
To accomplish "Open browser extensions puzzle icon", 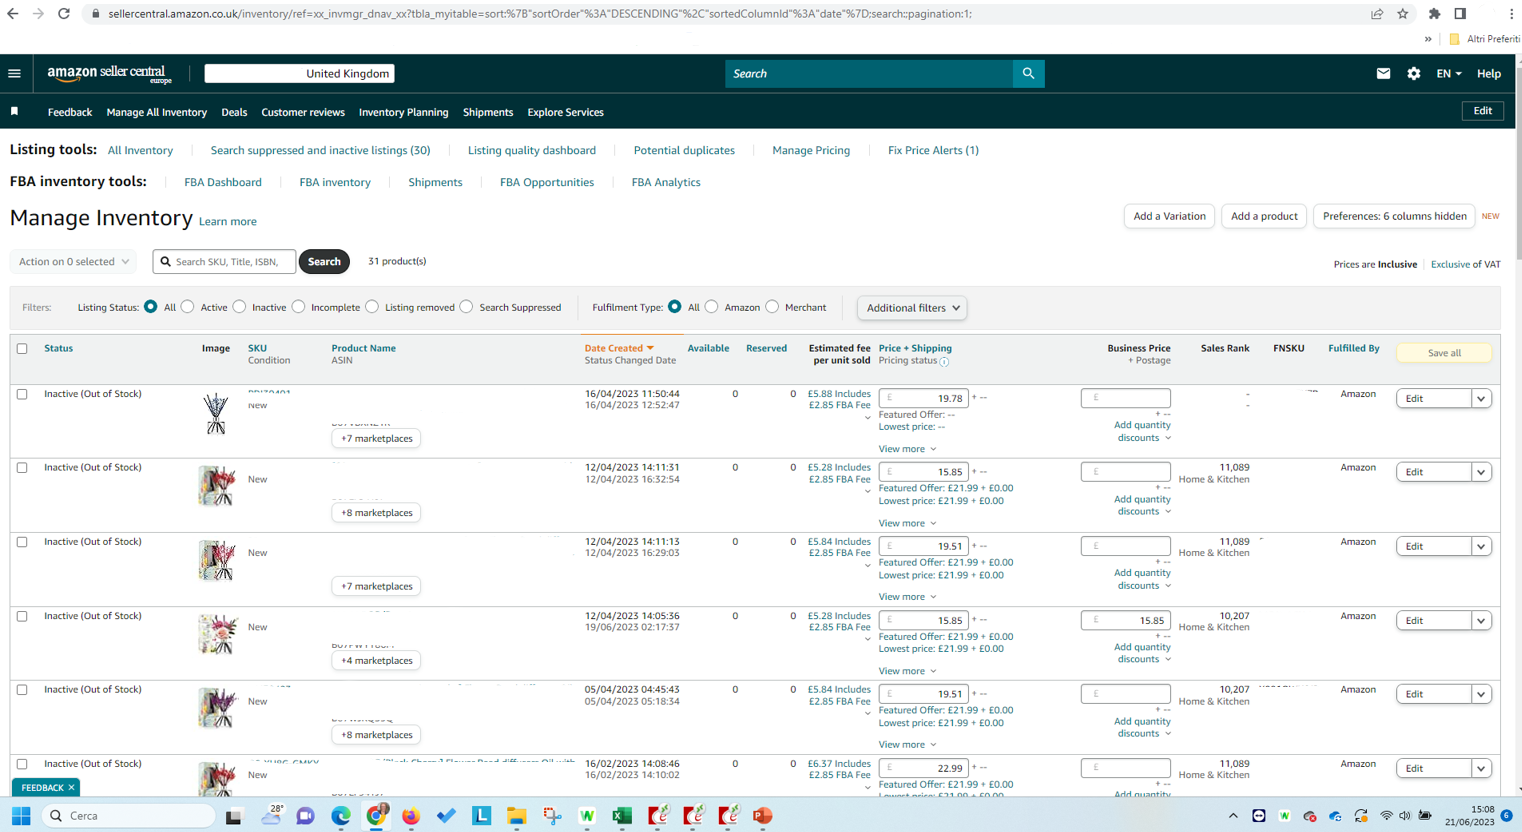I will (1434, 14).
